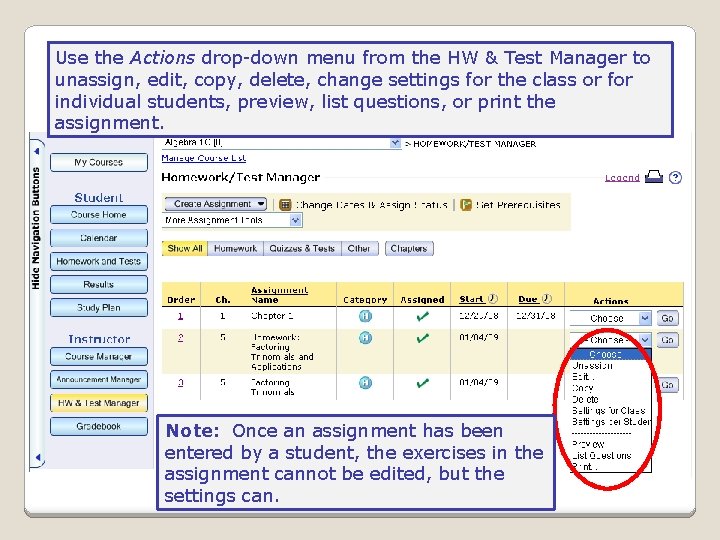Screen dimensions: 720x540
Task: Open the Results button
Action: click(x=99, y=285)
